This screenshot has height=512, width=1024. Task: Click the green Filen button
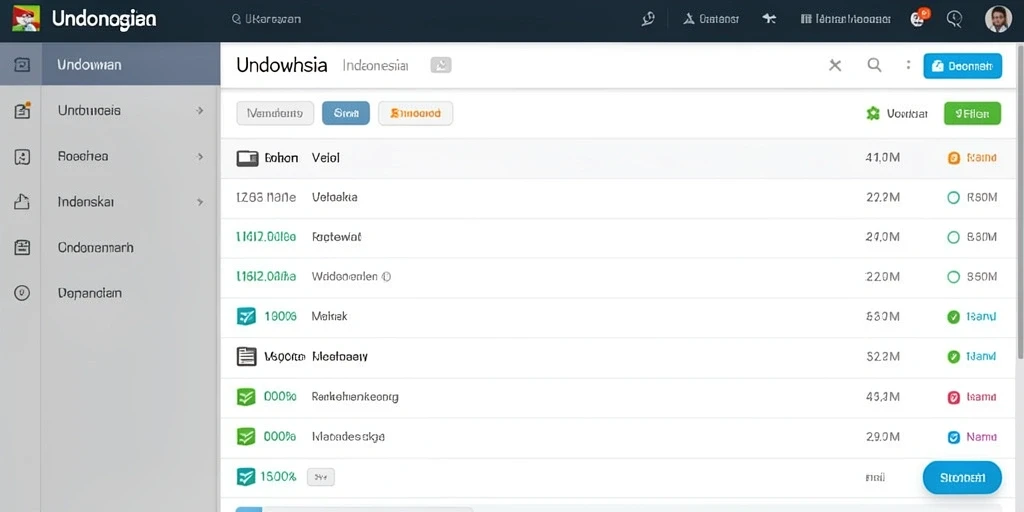[972, 114]
